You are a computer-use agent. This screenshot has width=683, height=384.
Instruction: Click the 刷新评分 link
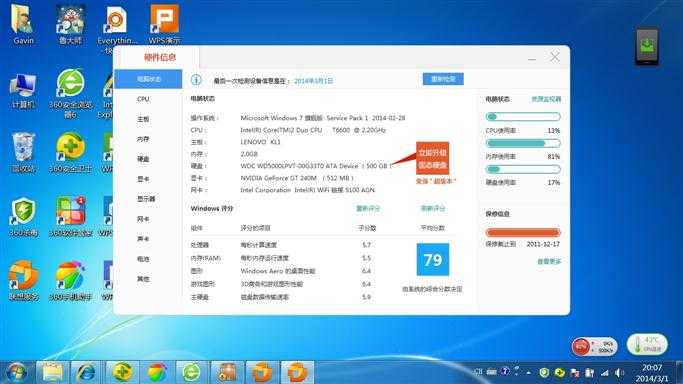click(x=433, y=209)
